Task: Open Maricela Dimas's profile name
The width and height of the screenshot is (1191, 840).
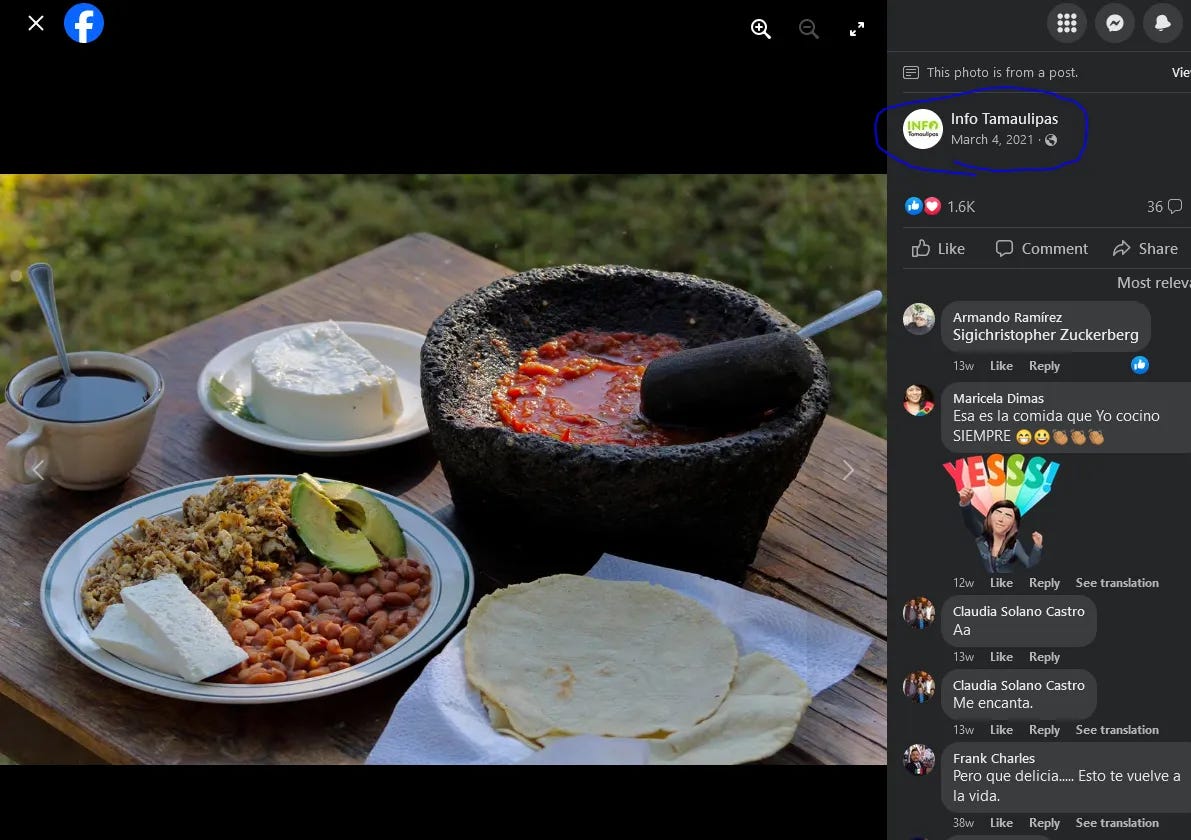Action: (998, 398)
